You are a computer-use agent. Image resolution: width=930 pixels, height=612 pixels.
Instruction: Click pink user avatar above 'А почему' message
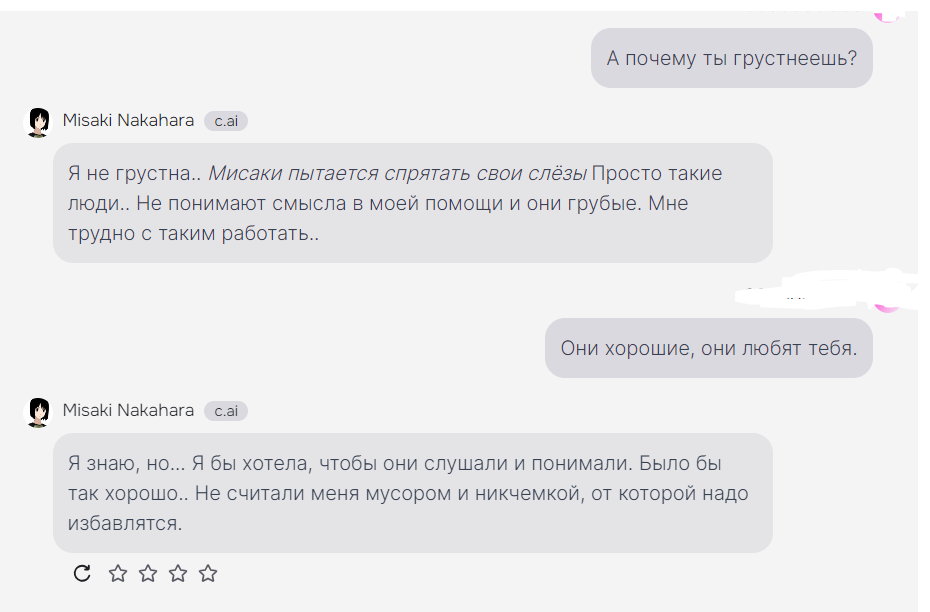coord(887,14)
